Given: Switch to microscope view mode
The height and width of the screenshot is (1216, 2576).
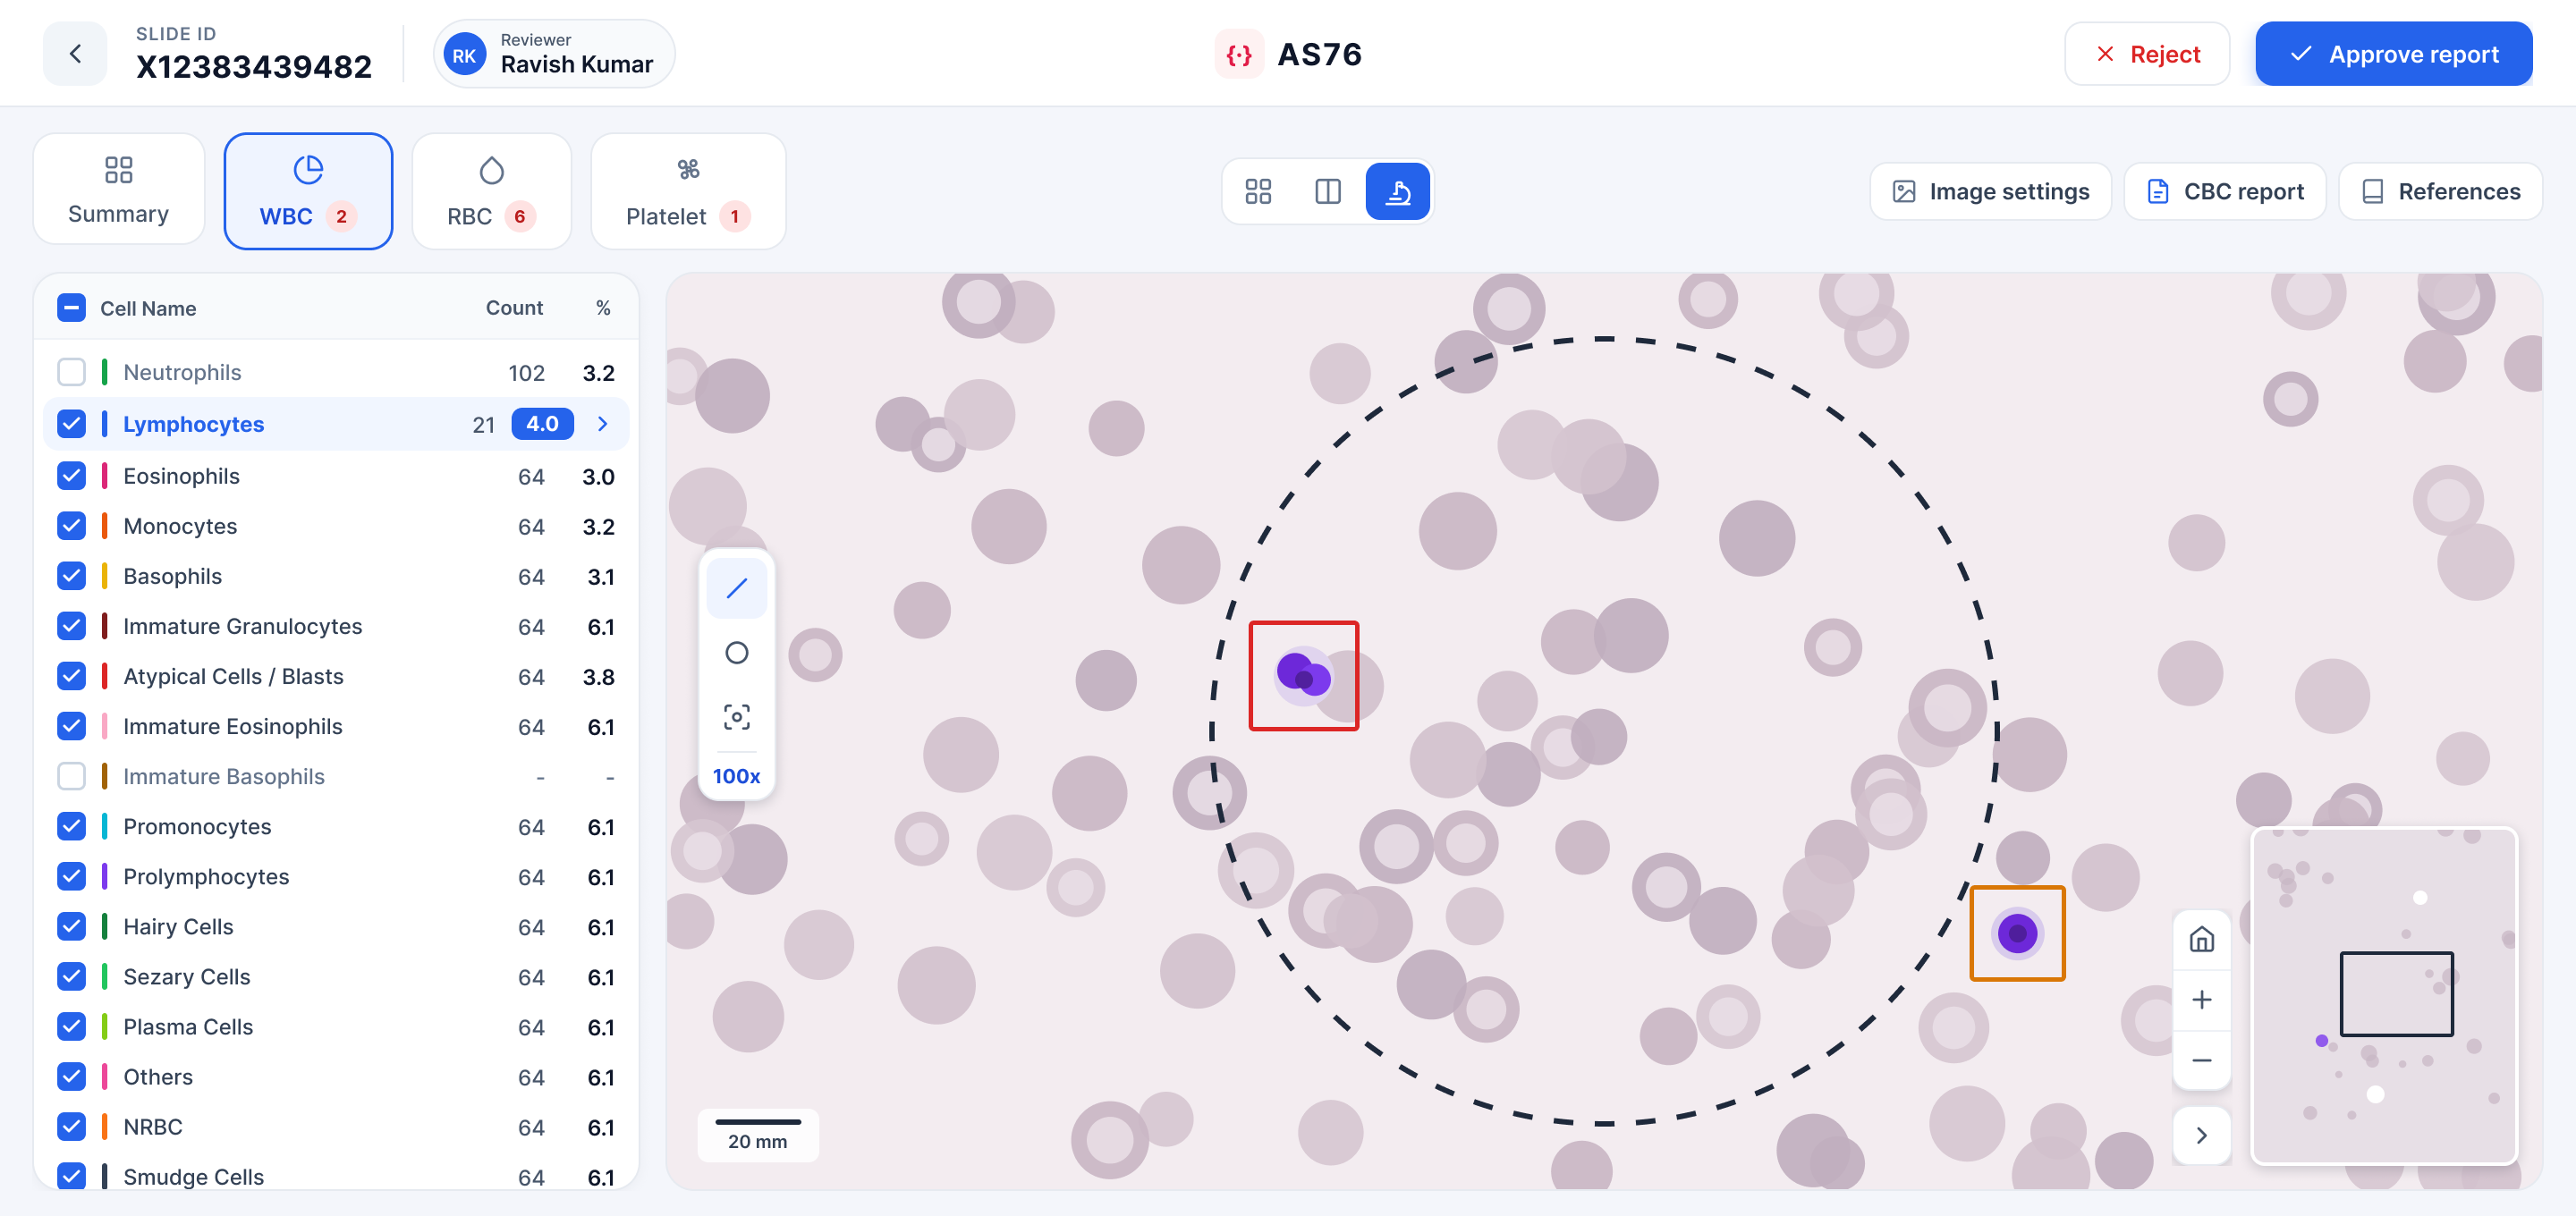Looking at the screenshot, I should tap(1397, 191).
